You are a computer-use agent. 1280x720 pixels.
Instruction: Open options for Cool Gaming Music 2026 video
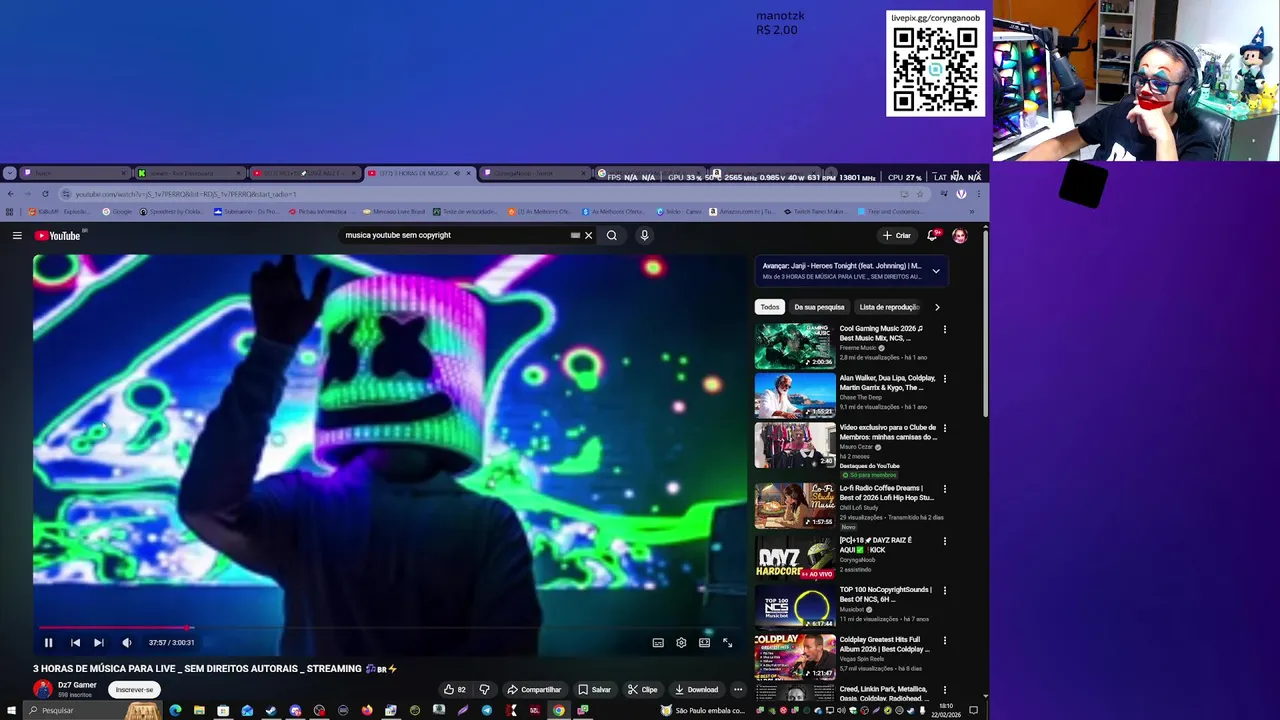(944, 329)
